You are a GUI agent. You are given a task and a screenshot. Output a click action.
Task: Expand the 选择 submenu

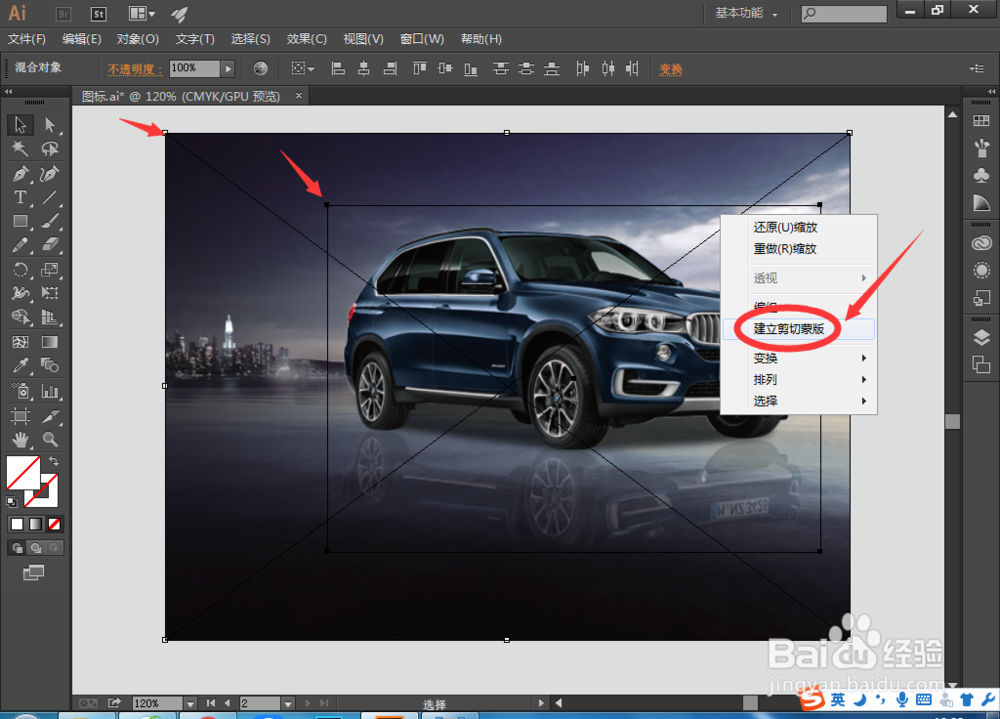click(x=798, y=401)
